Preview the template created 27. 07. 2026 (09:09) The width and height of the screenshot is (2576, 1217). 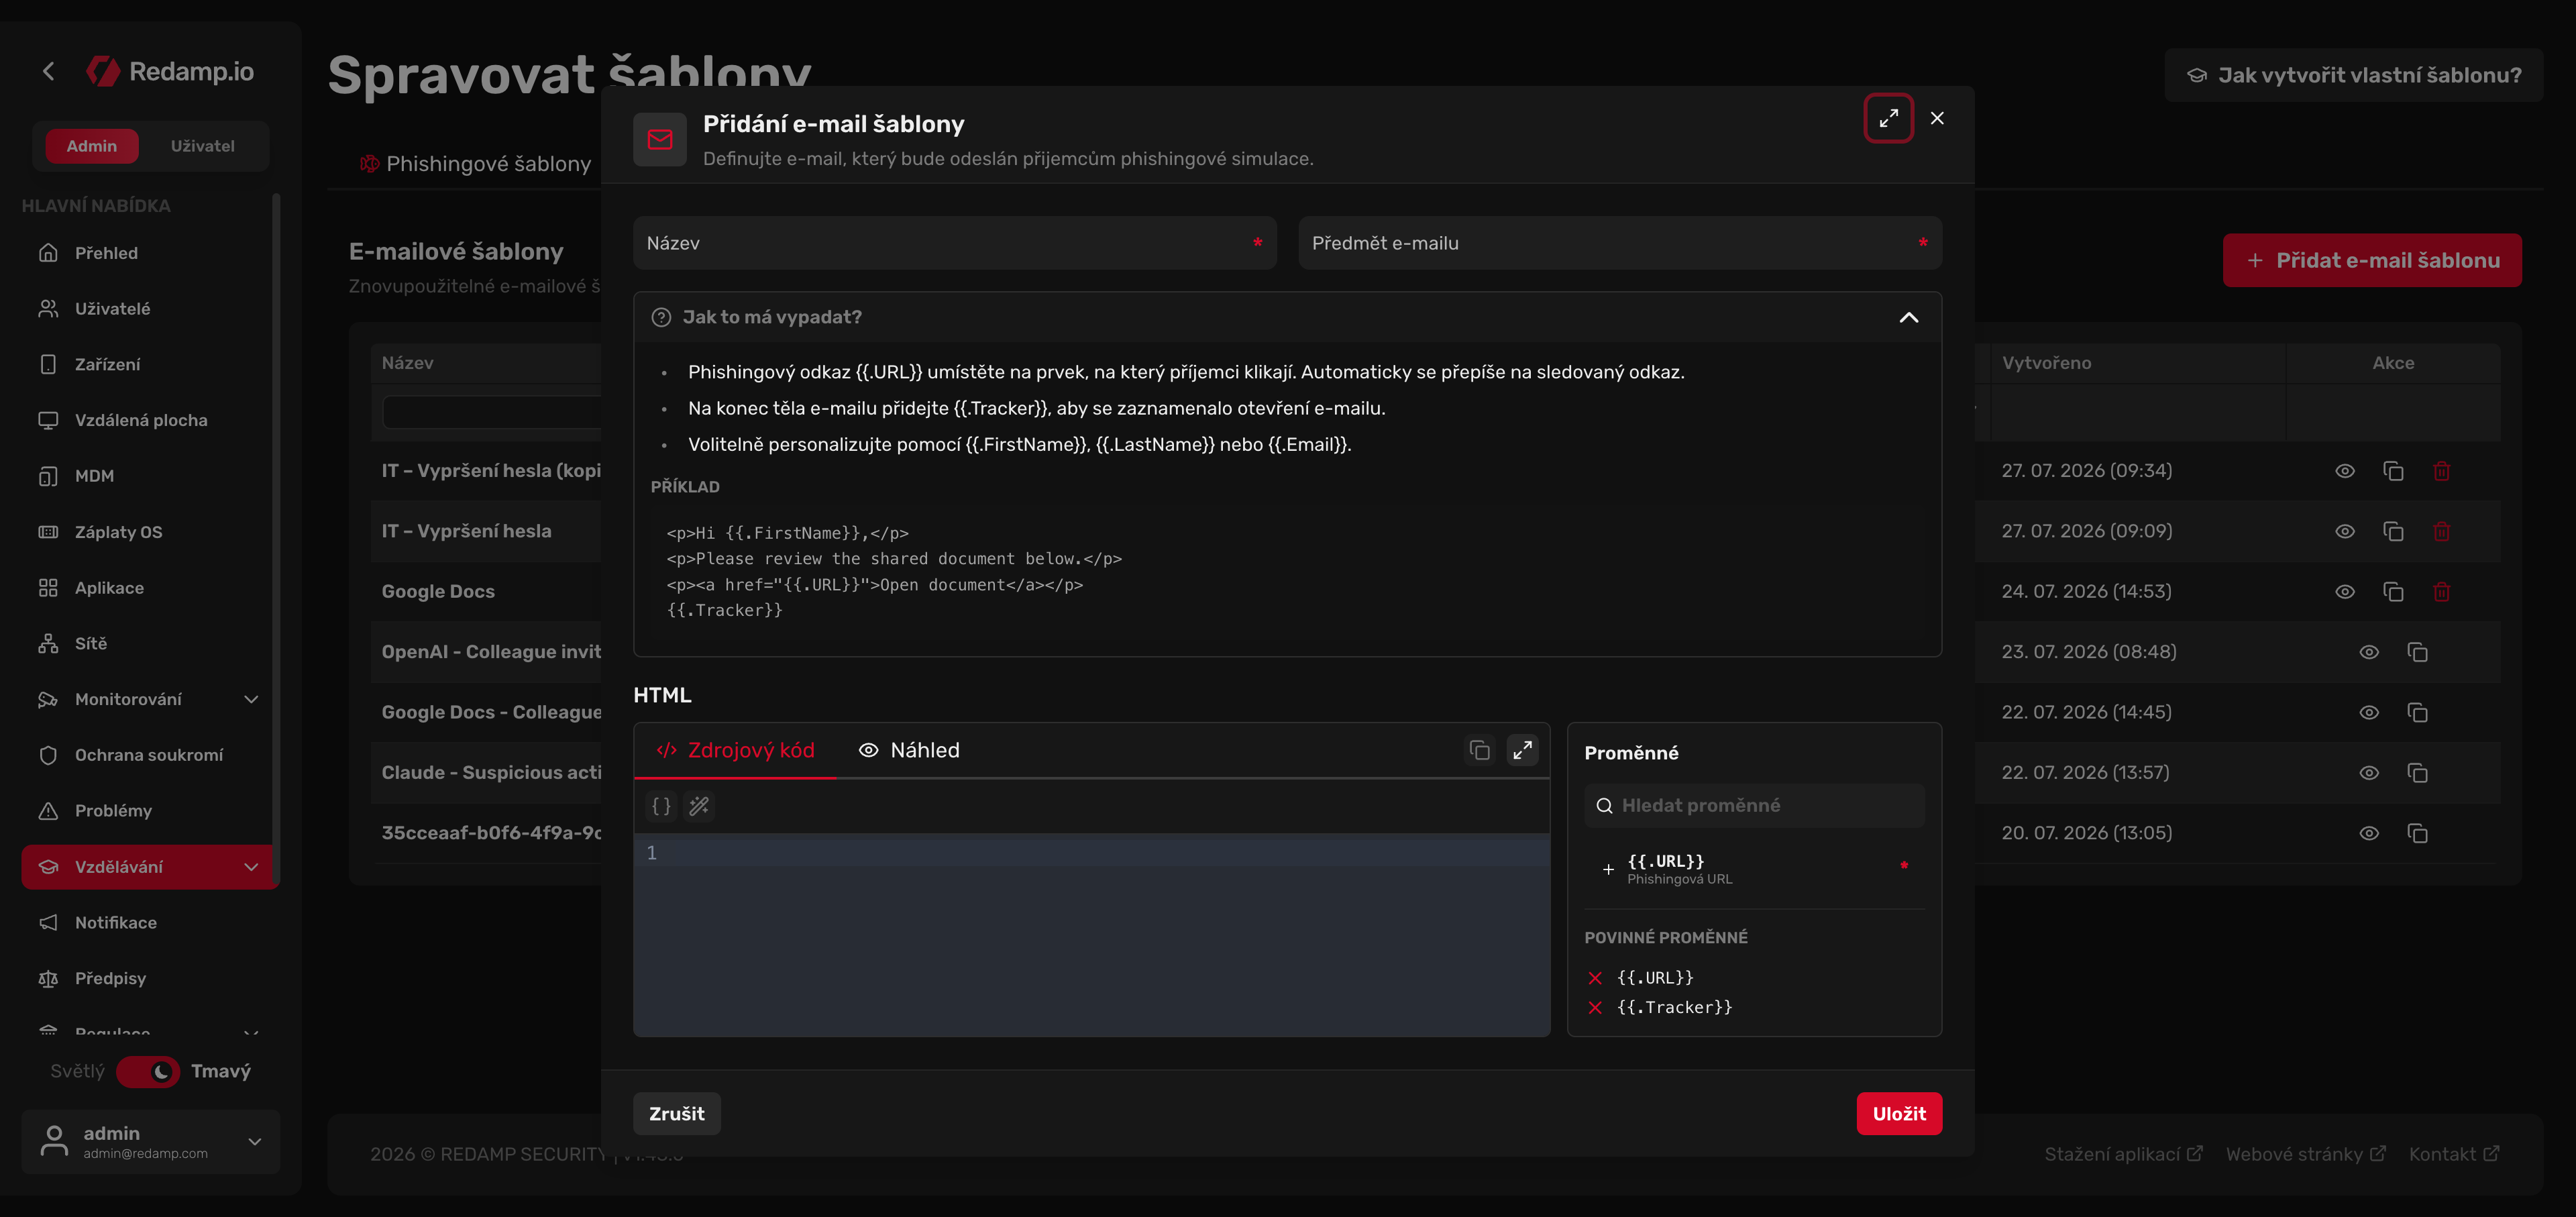coord(2344,532)
